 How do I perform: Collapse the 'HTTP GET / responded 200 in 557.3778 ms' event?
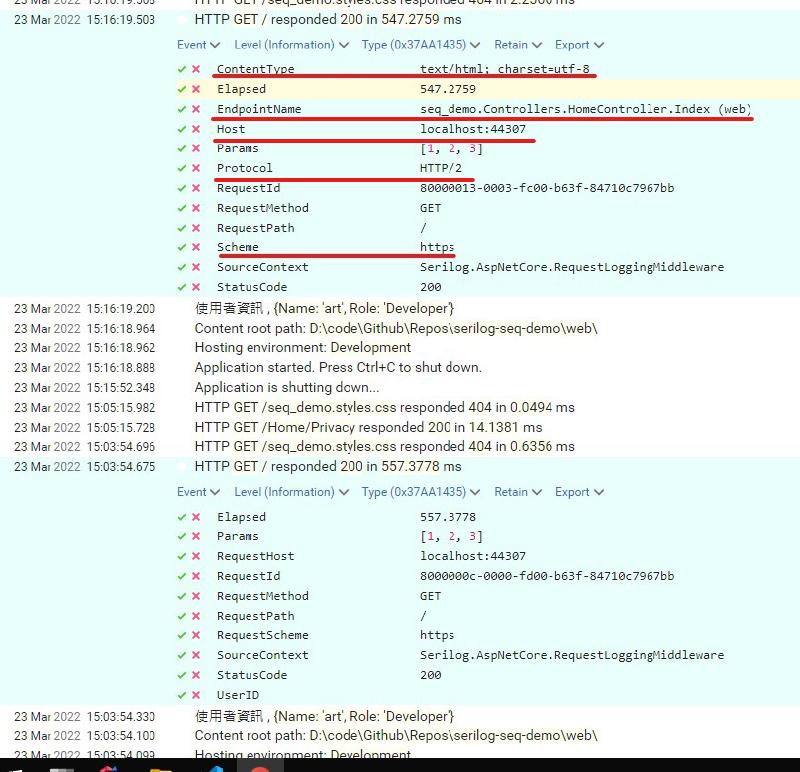click(328, 467)
